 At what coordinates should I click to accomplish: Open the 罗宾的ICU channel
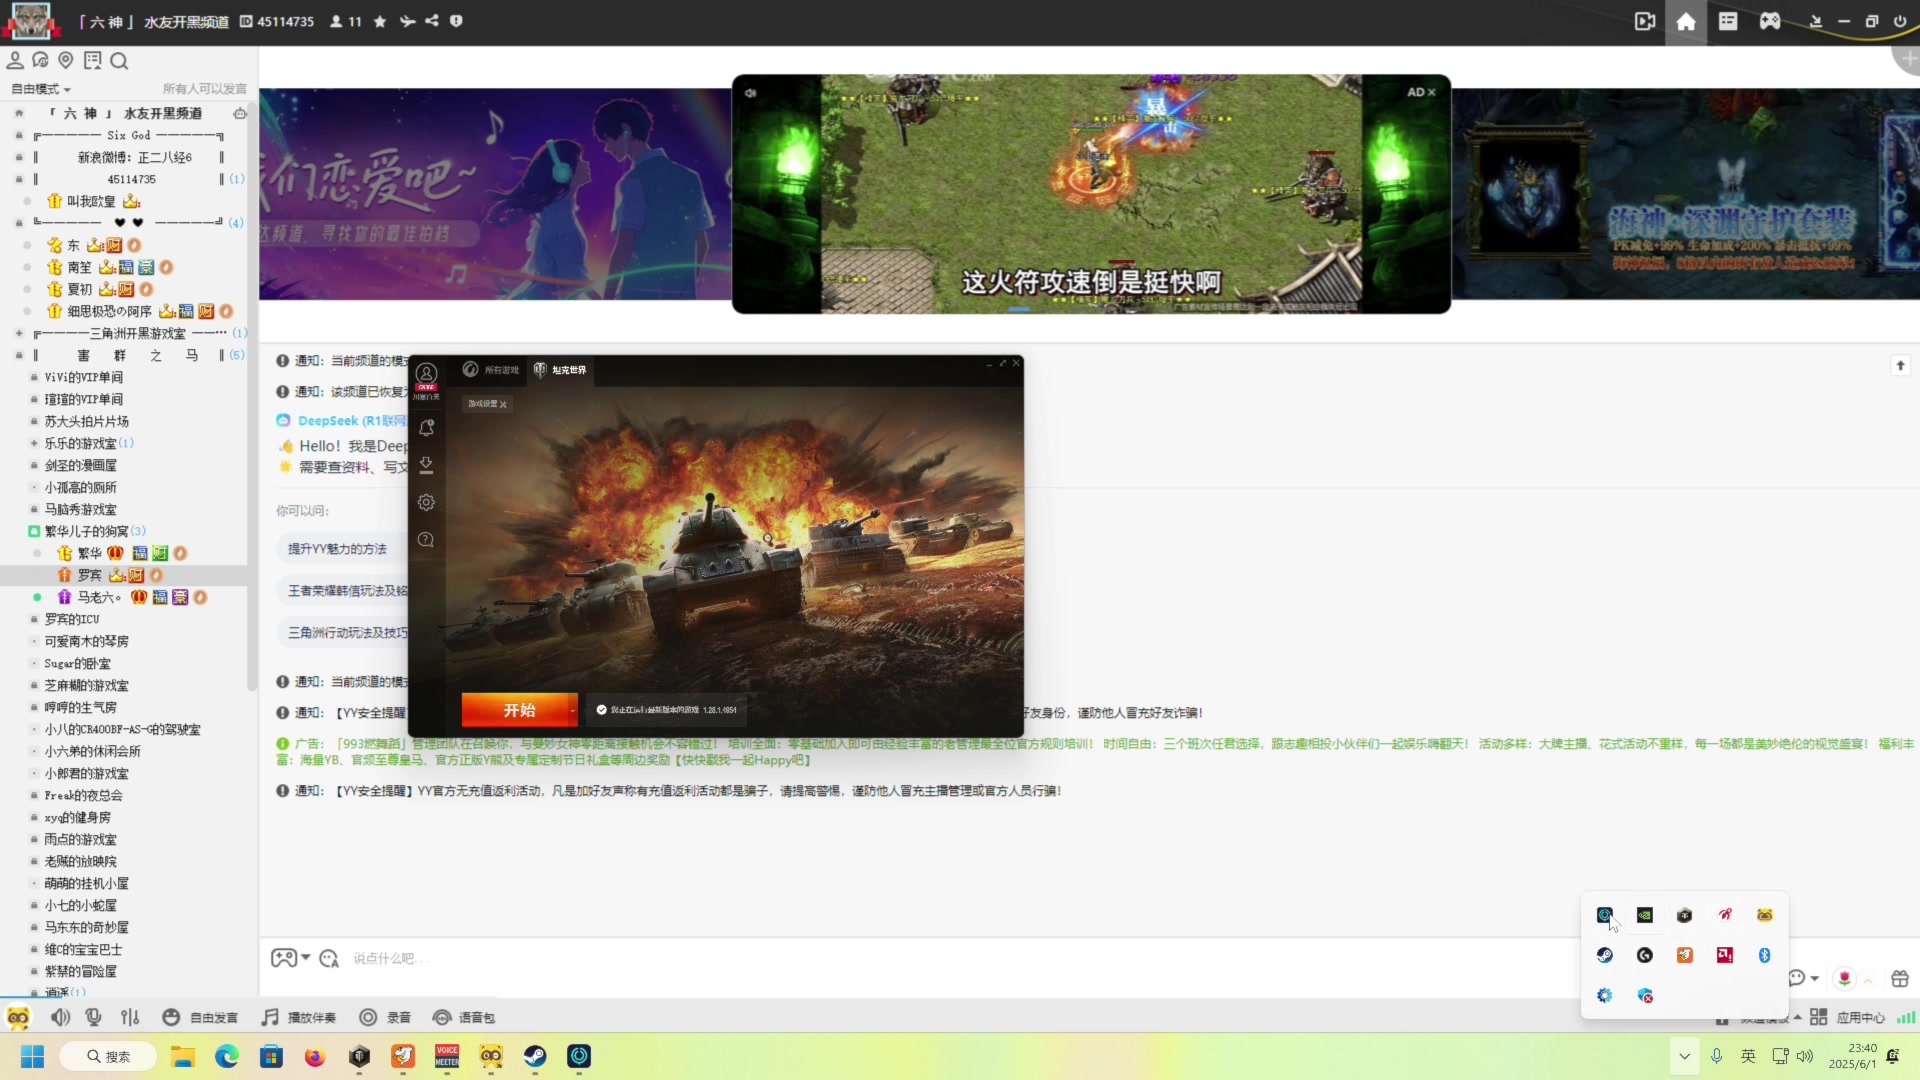72,619
